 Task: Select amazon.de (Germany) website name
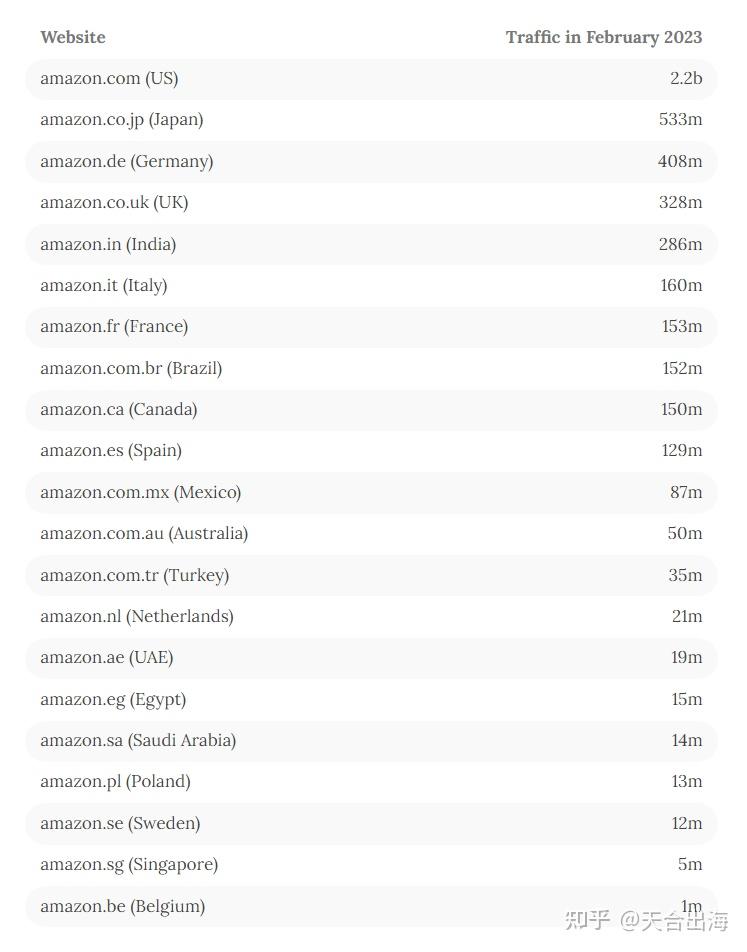(x=126, y=161)
